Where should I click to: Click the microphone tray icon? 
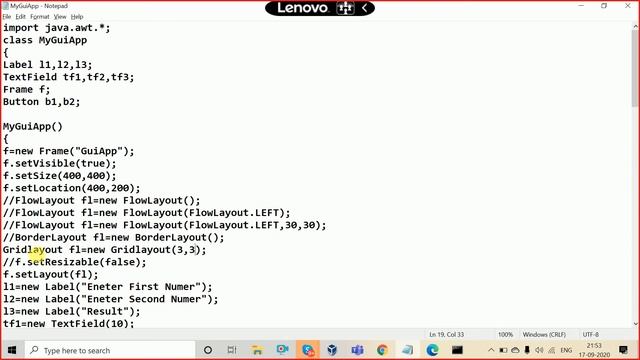(527, 350)
